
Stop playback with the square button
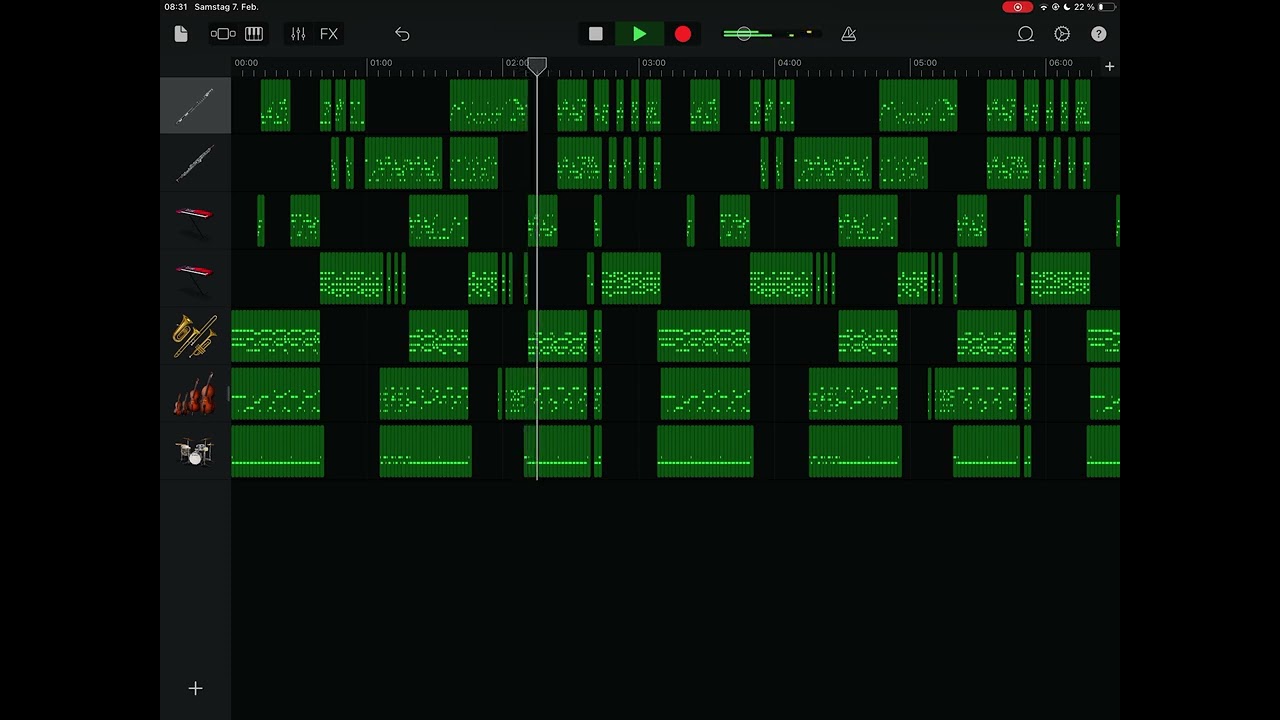(x=596, y=34)
